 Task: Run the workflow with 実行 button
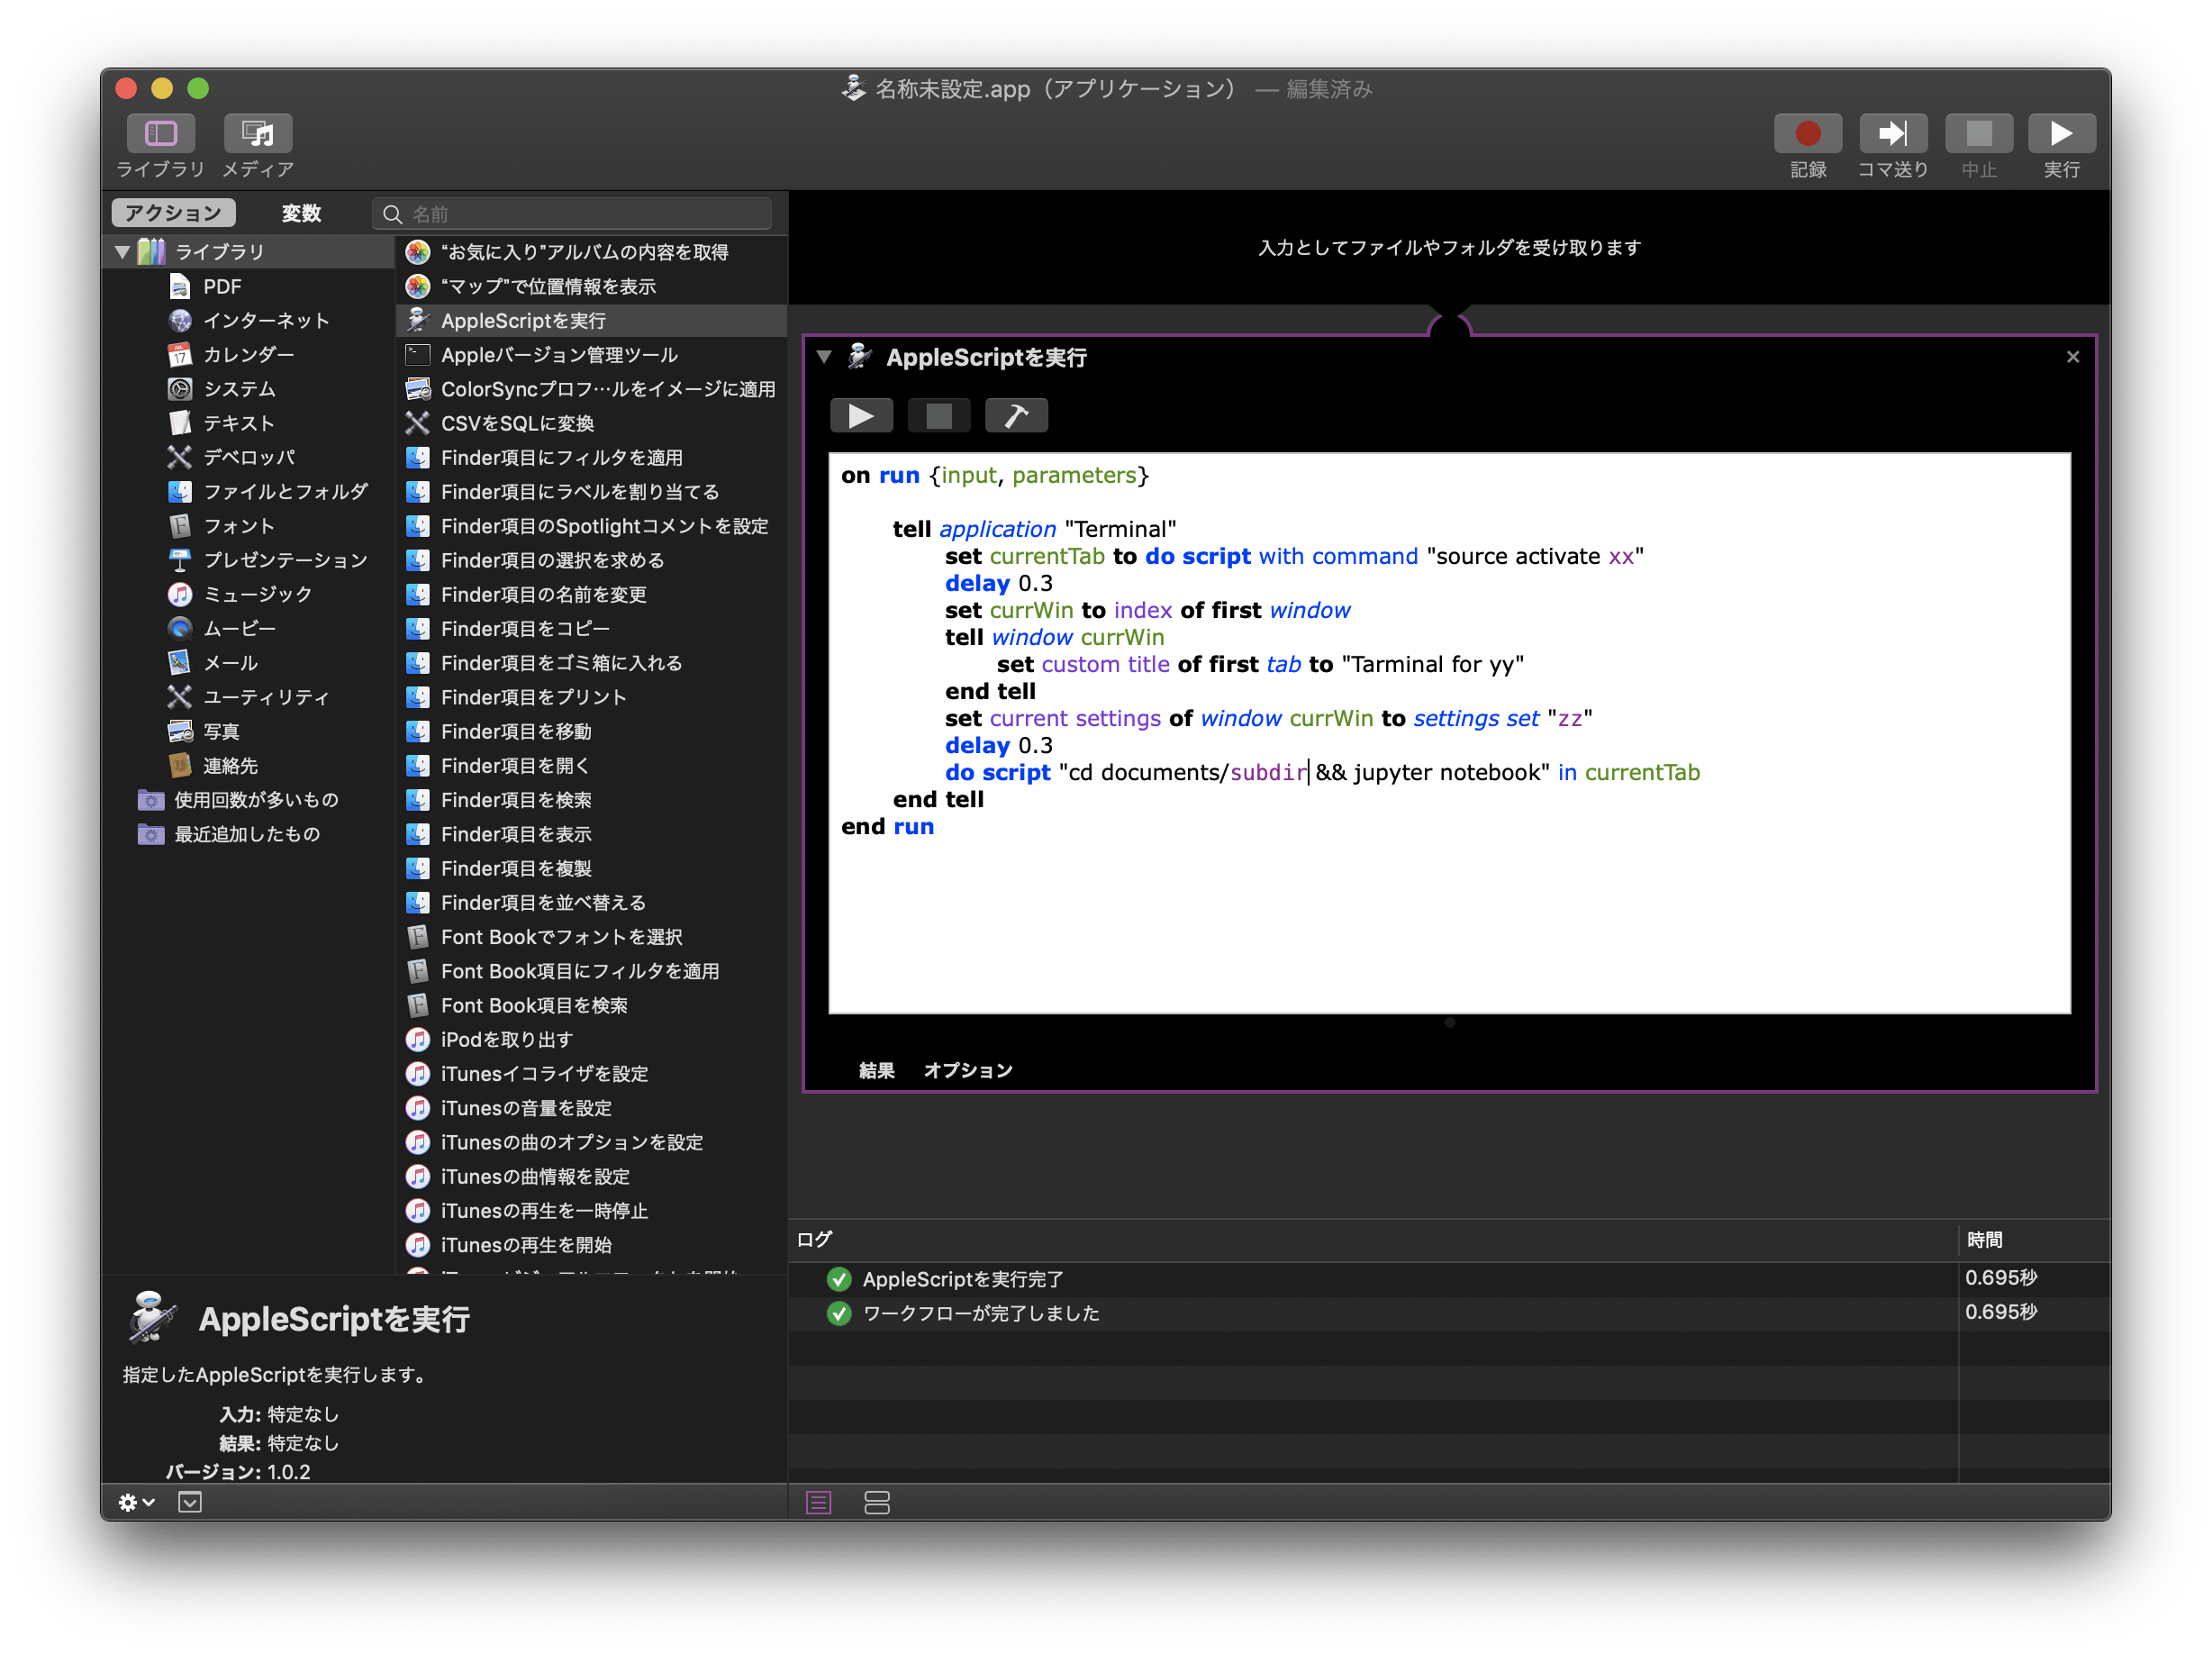tap(2061, 134)
